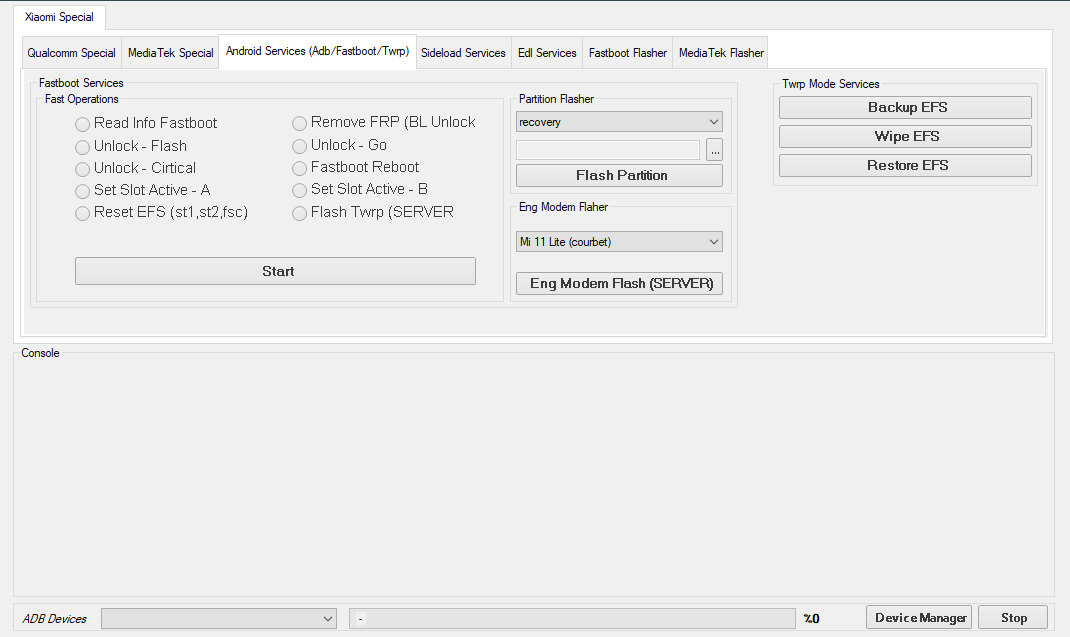Select the Read Info Fastboot operation
The height and width of the screenshot is (637, 1070).
tap(82, 123)
